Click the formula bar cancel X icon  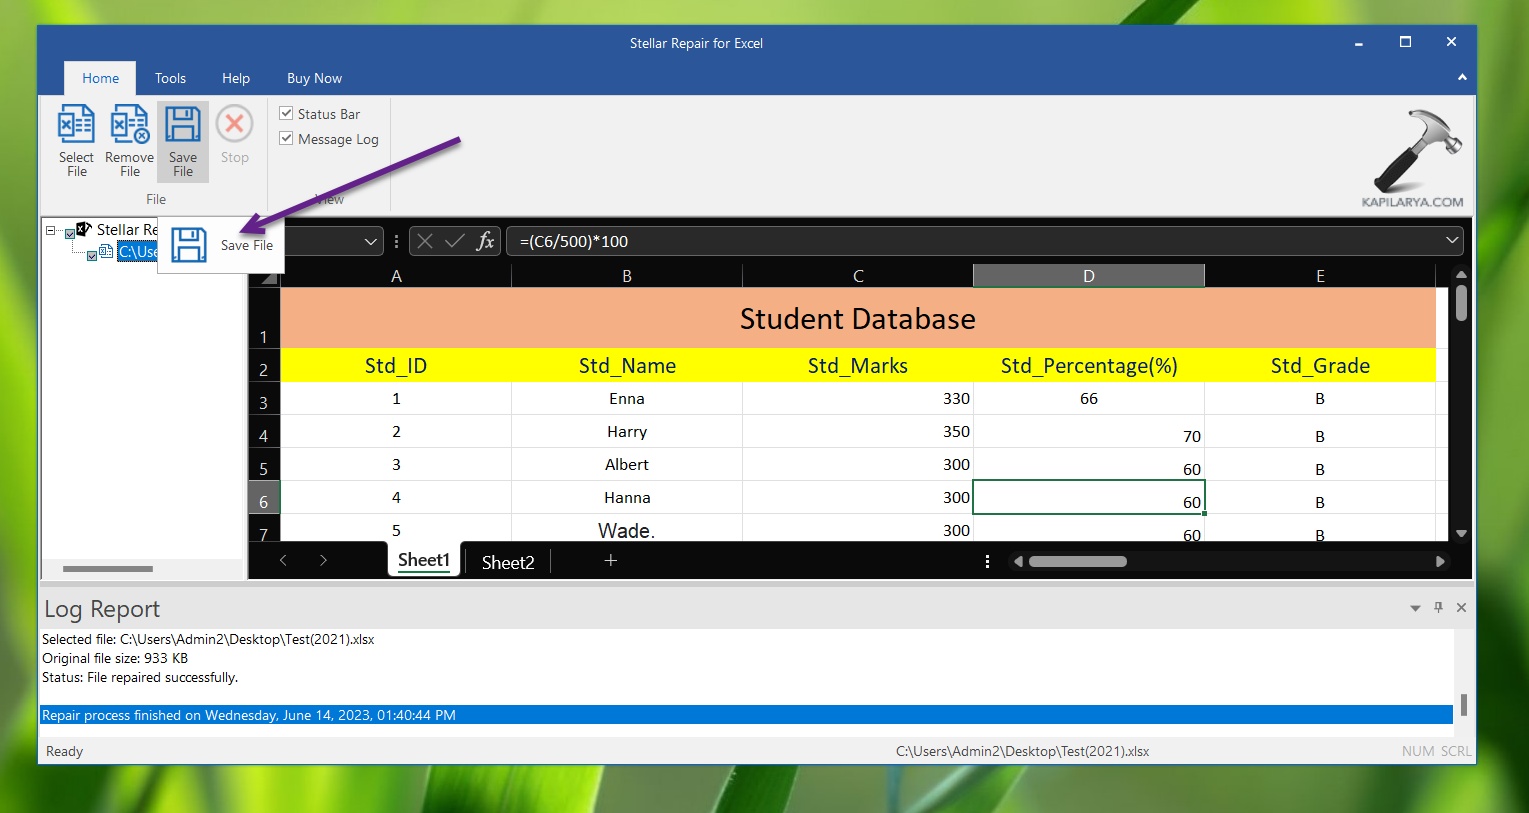coord(425,241)
